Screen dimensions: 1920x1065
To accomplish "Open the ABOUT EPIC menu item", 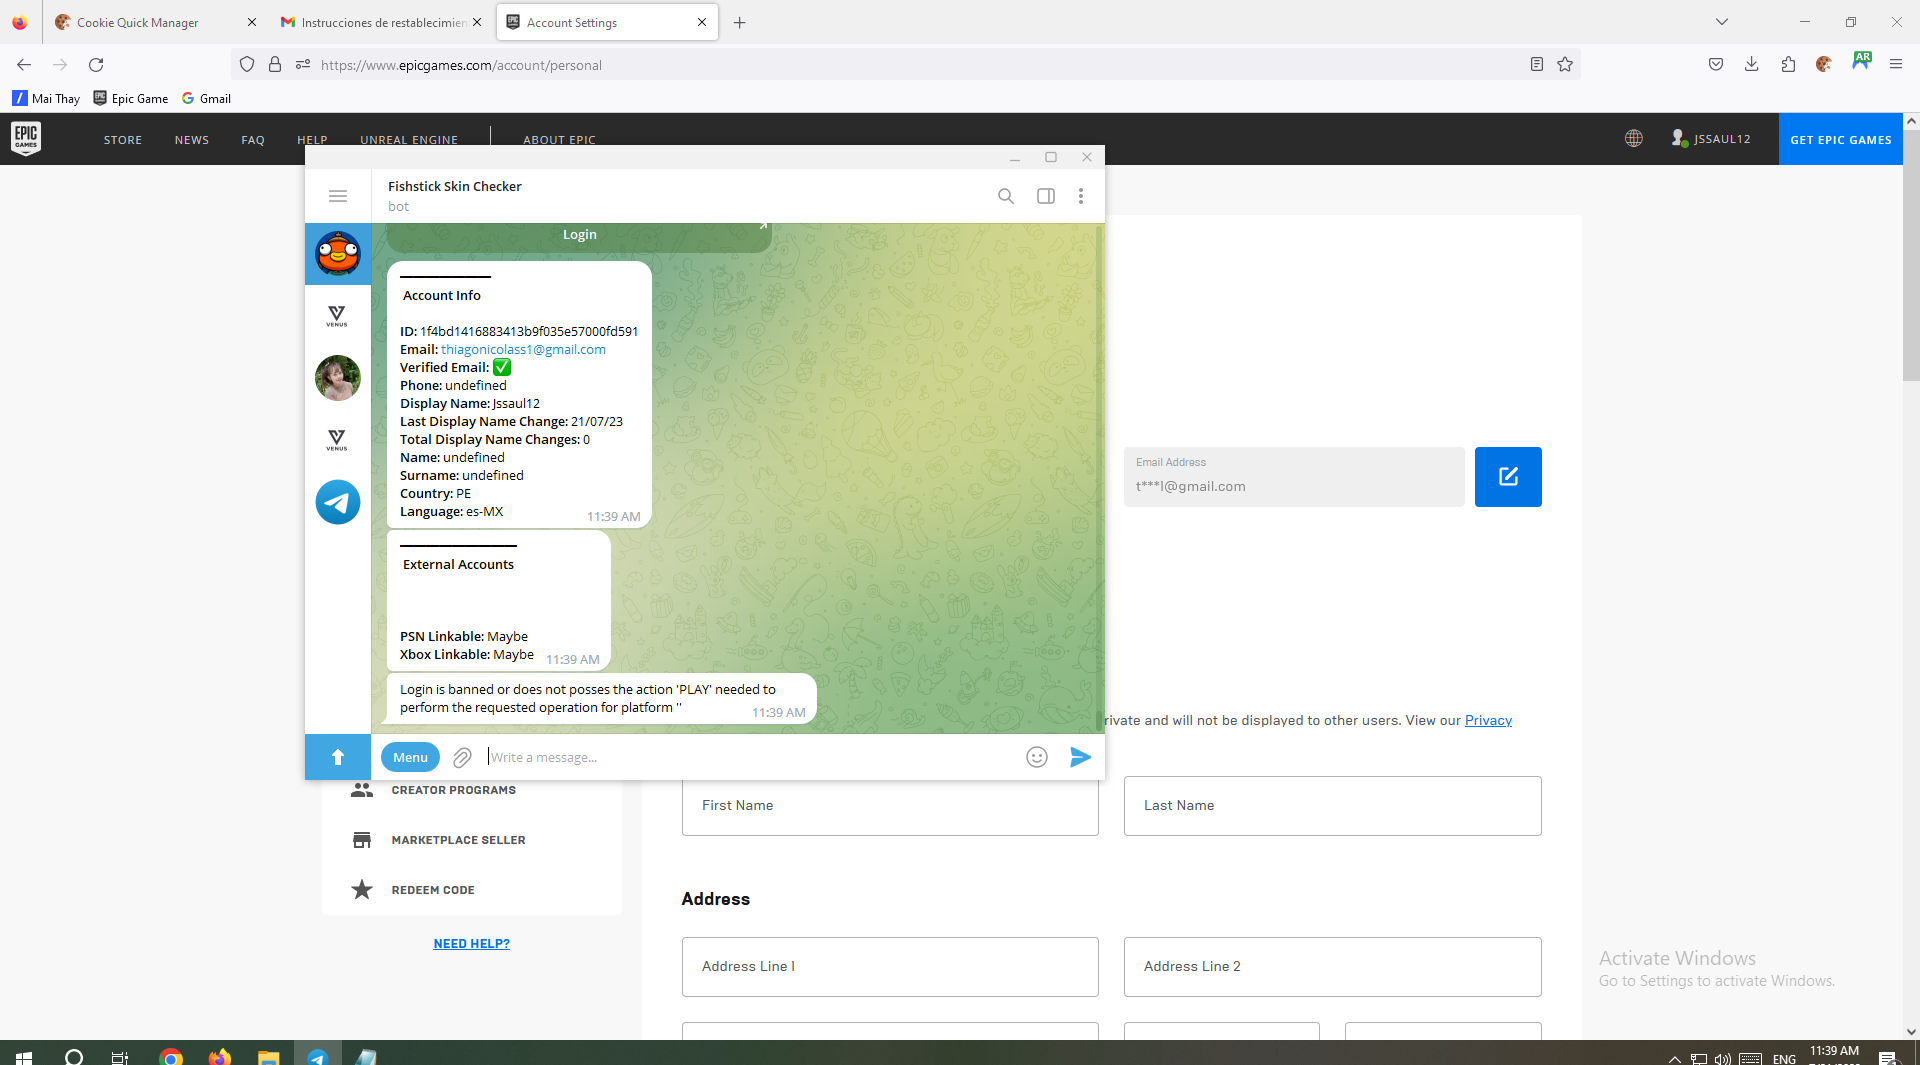I will pyautogui.click(x=559, y=139).
